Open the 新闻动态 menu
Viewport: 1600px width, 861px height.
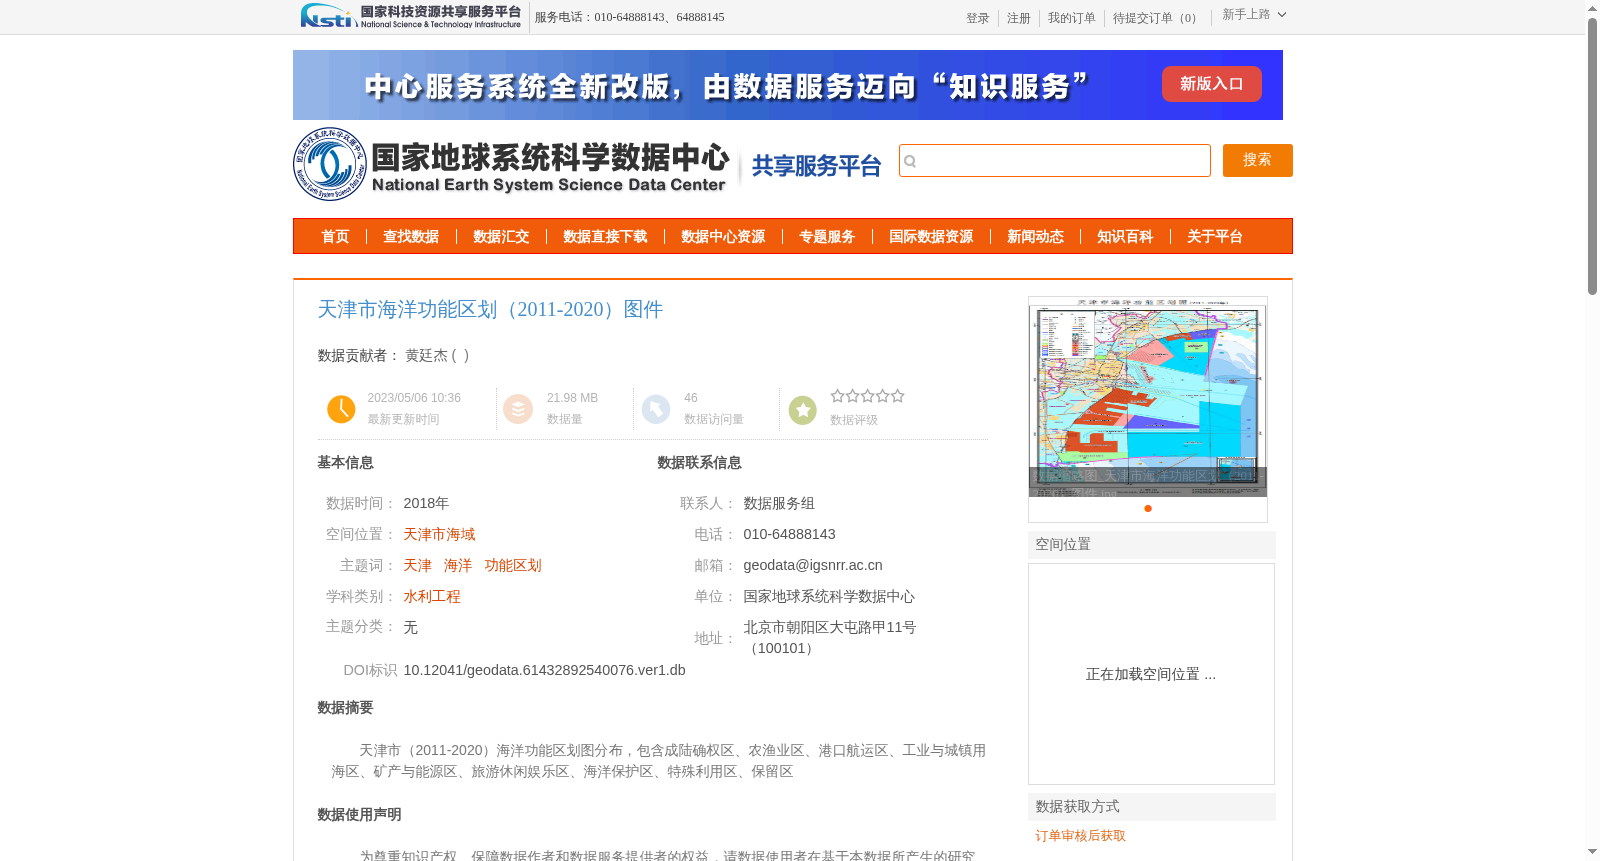[1035, 237]
